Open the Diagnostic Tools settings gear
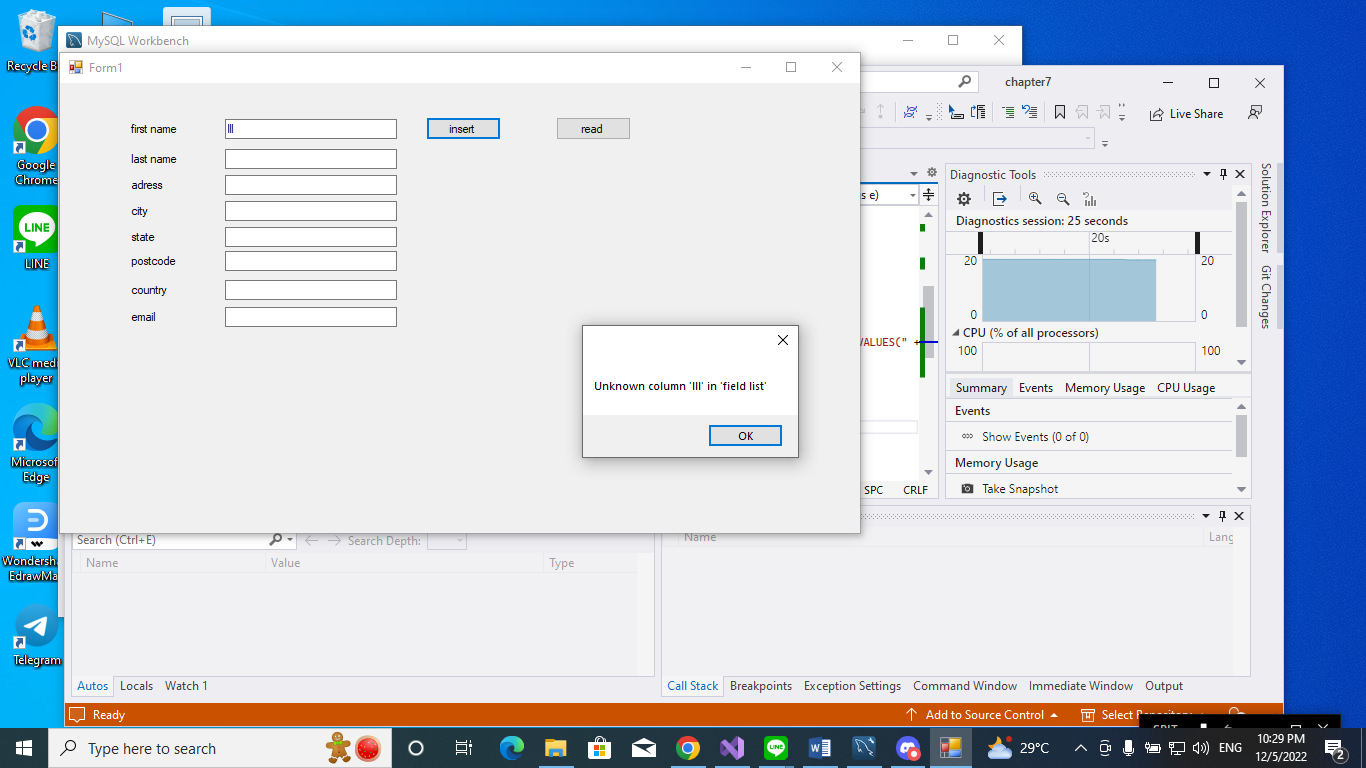1366x768 pixels. (963, 198)
